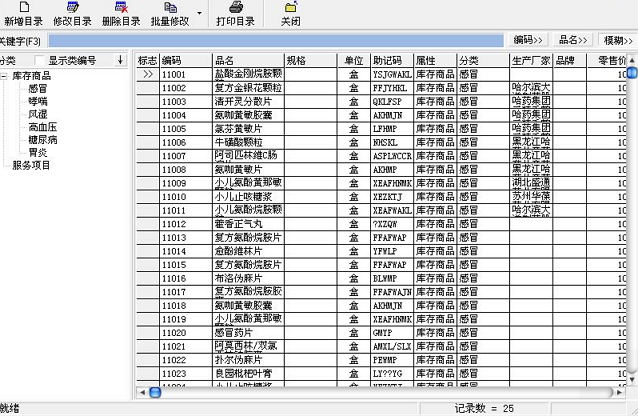Select the 服务项目 tree node
The width and height of the screenshot is (638, 416).
tap(31, 165)
